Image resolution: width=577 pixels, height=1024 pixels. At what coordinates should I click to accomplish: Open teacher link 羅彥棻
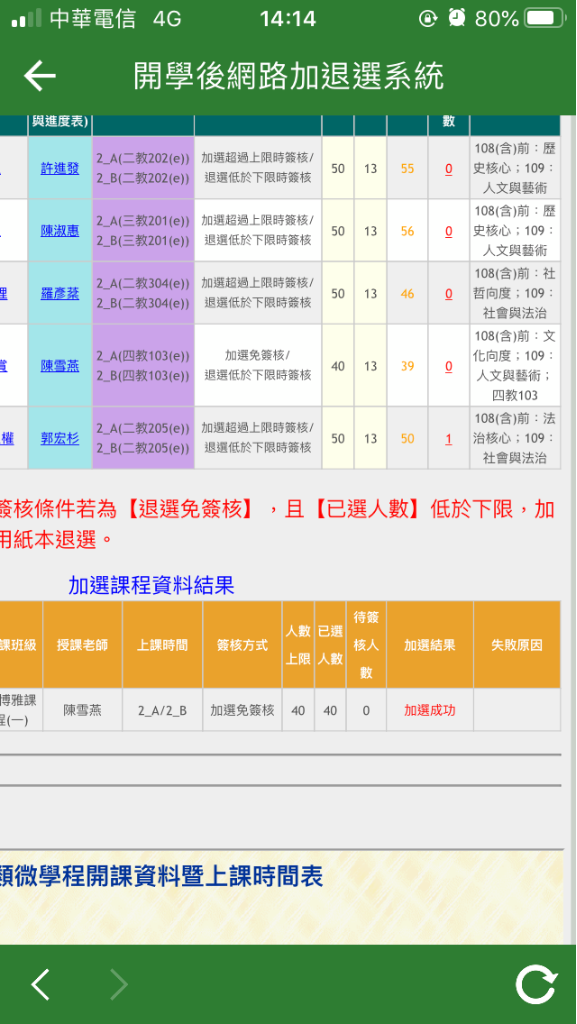(60, 293)
